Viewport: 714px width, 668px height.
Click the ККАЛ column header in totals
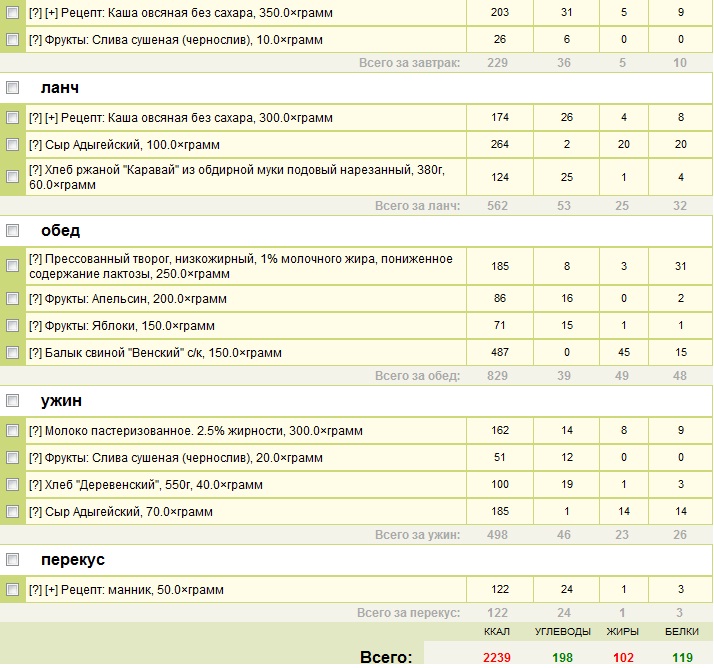499,633
